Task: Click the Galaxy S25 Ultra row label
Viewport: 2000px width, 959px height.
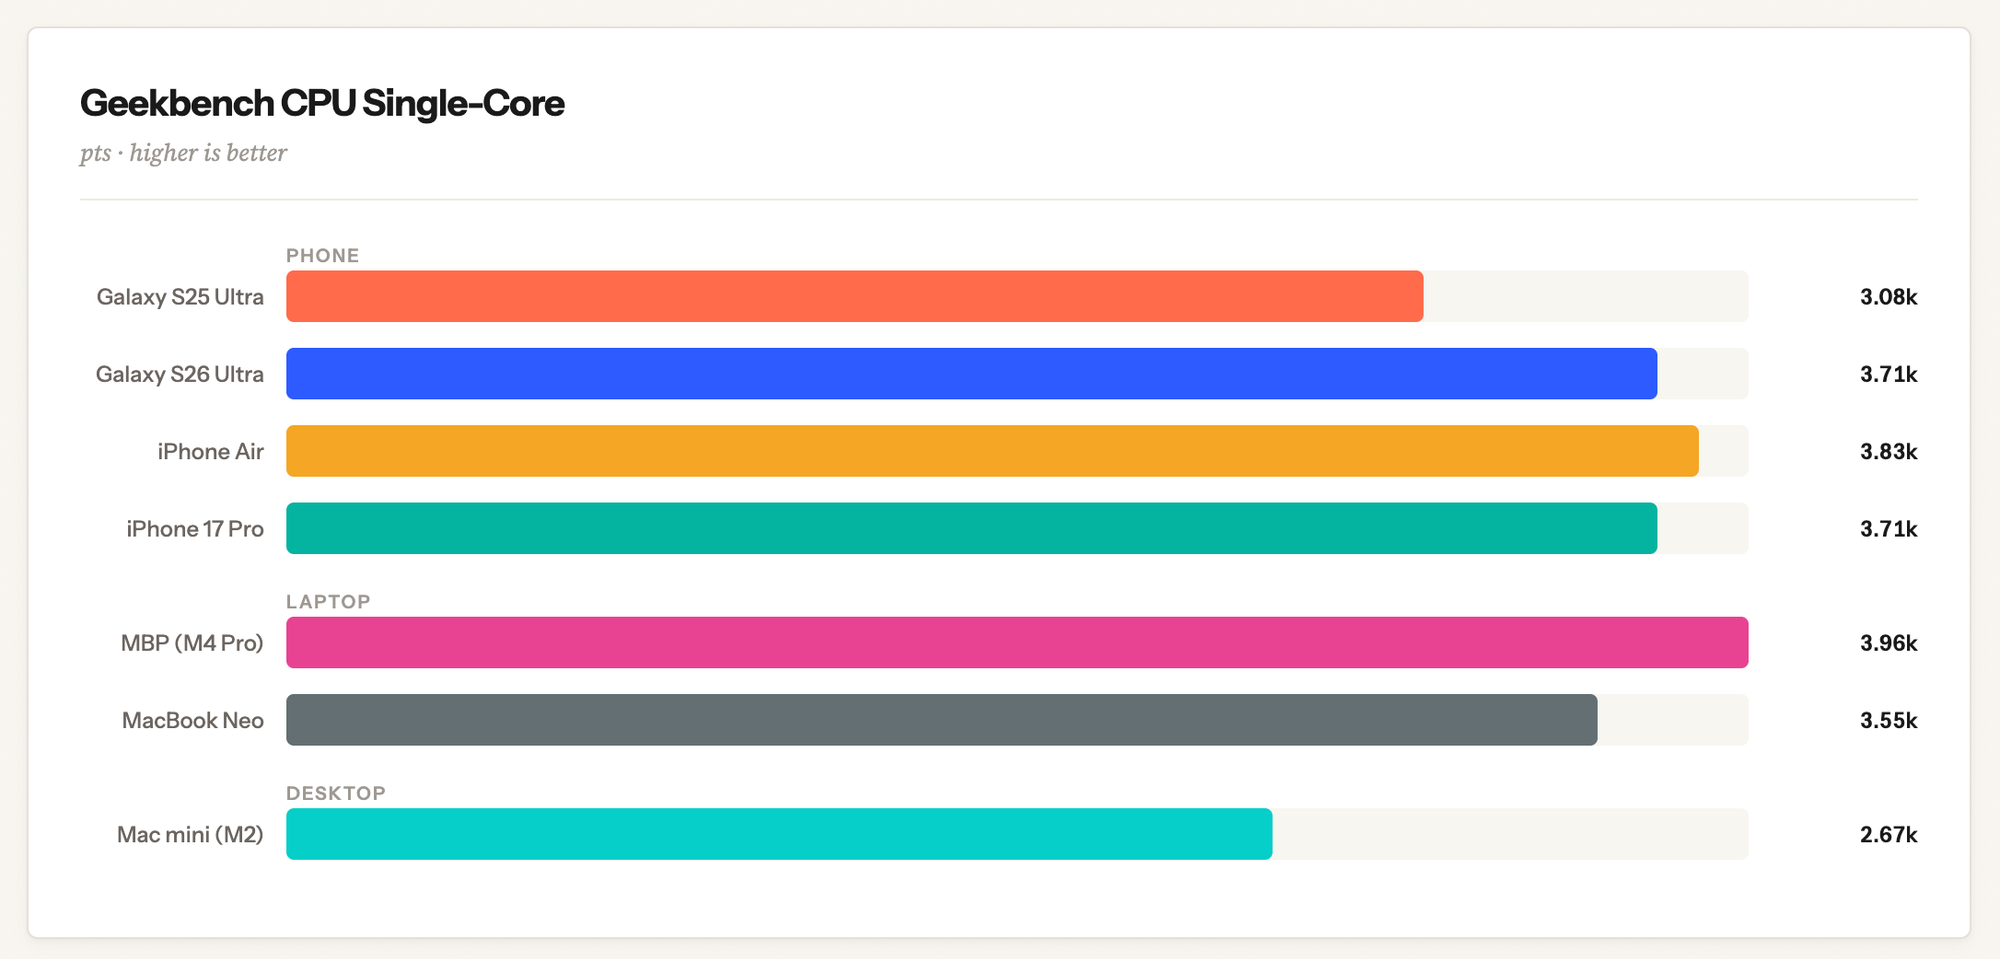Action: pos(180,297)
